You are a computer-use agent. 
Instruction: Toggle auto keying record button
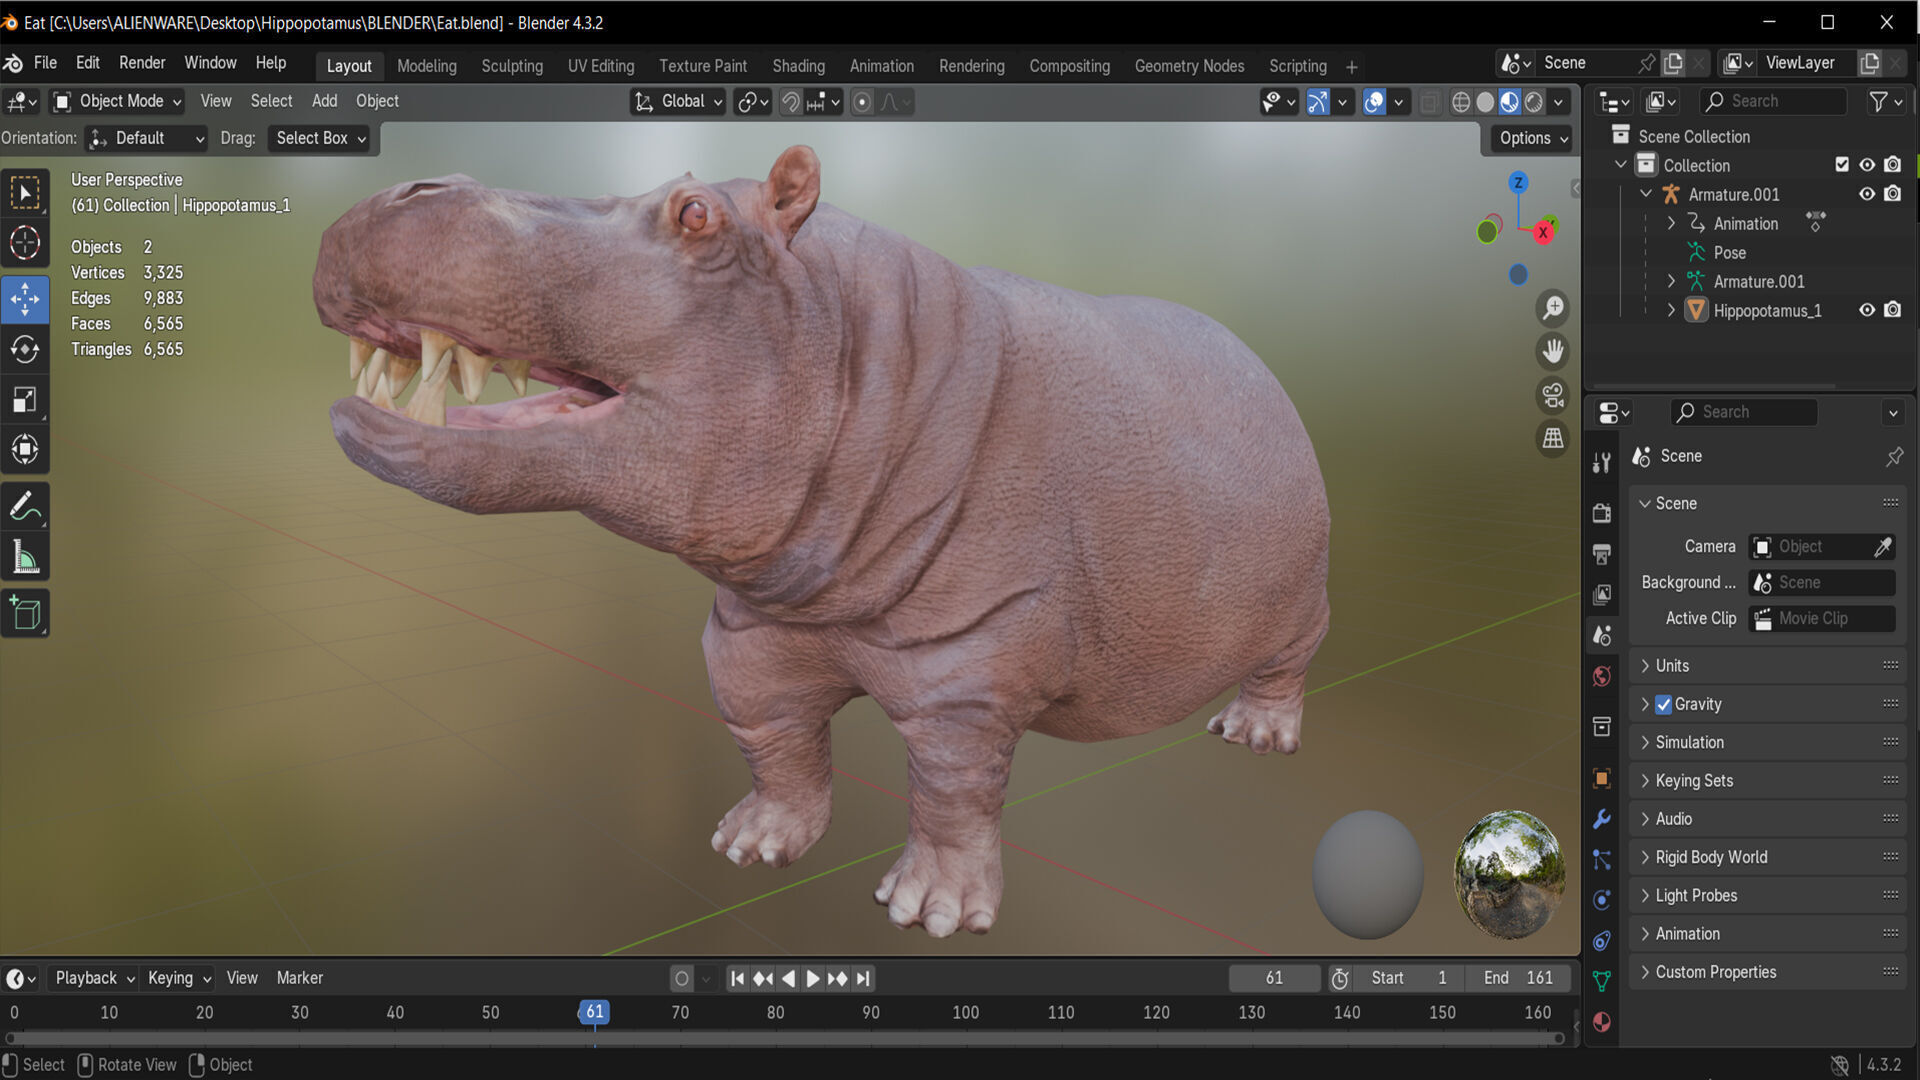coord(682,979)
